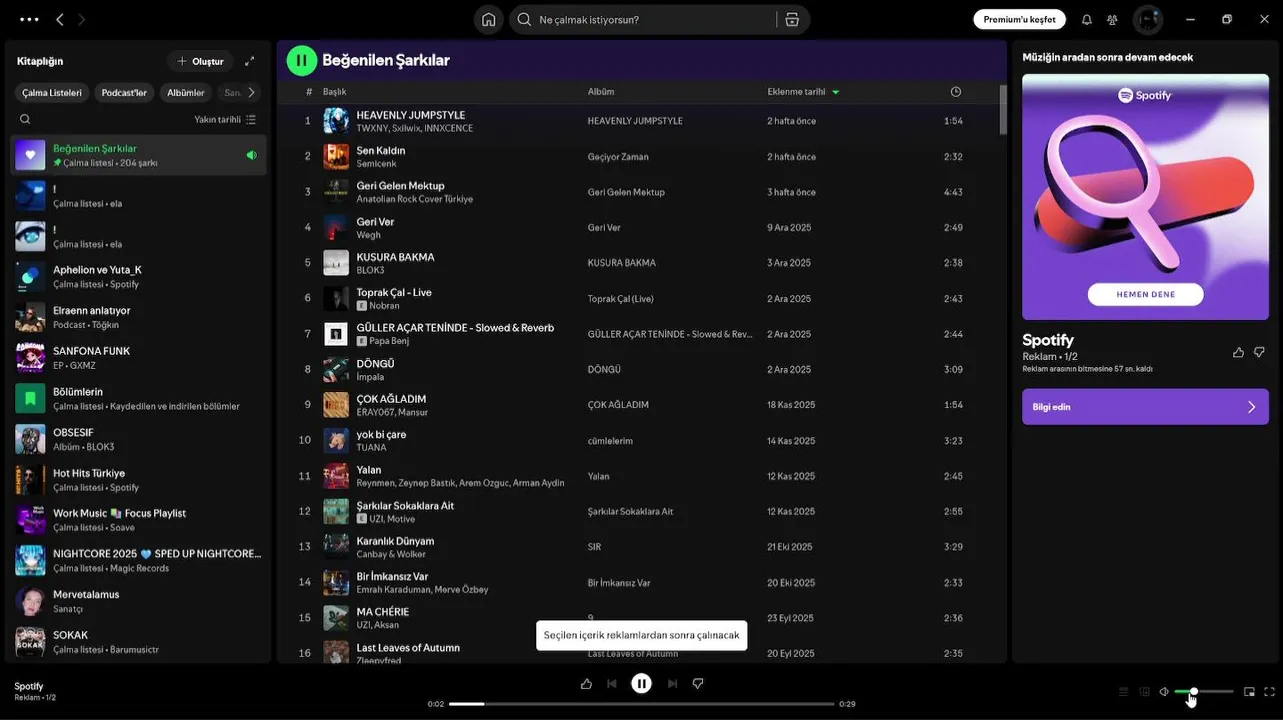
Task: Click thumbs up in playback bar
Action: click(586, 683)
